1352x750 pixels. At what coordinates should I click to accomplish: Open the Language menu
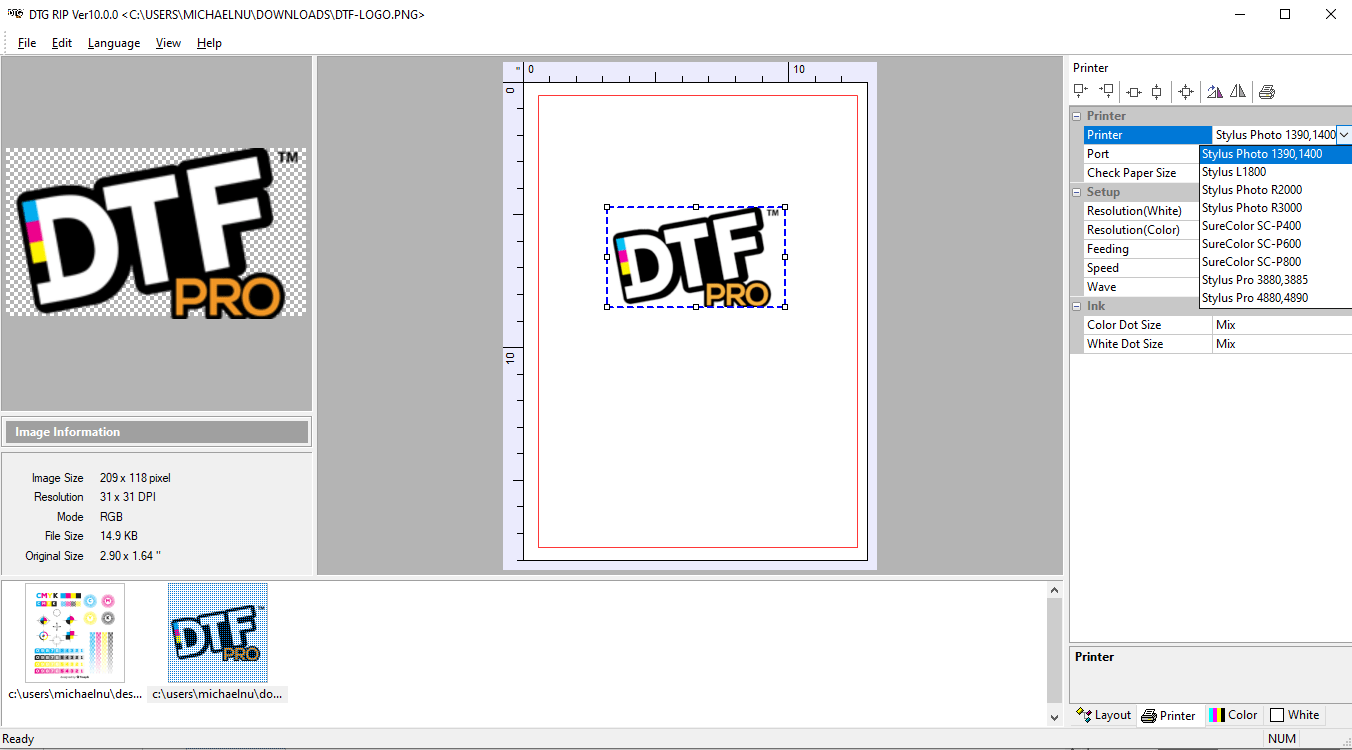pos(114,43)
